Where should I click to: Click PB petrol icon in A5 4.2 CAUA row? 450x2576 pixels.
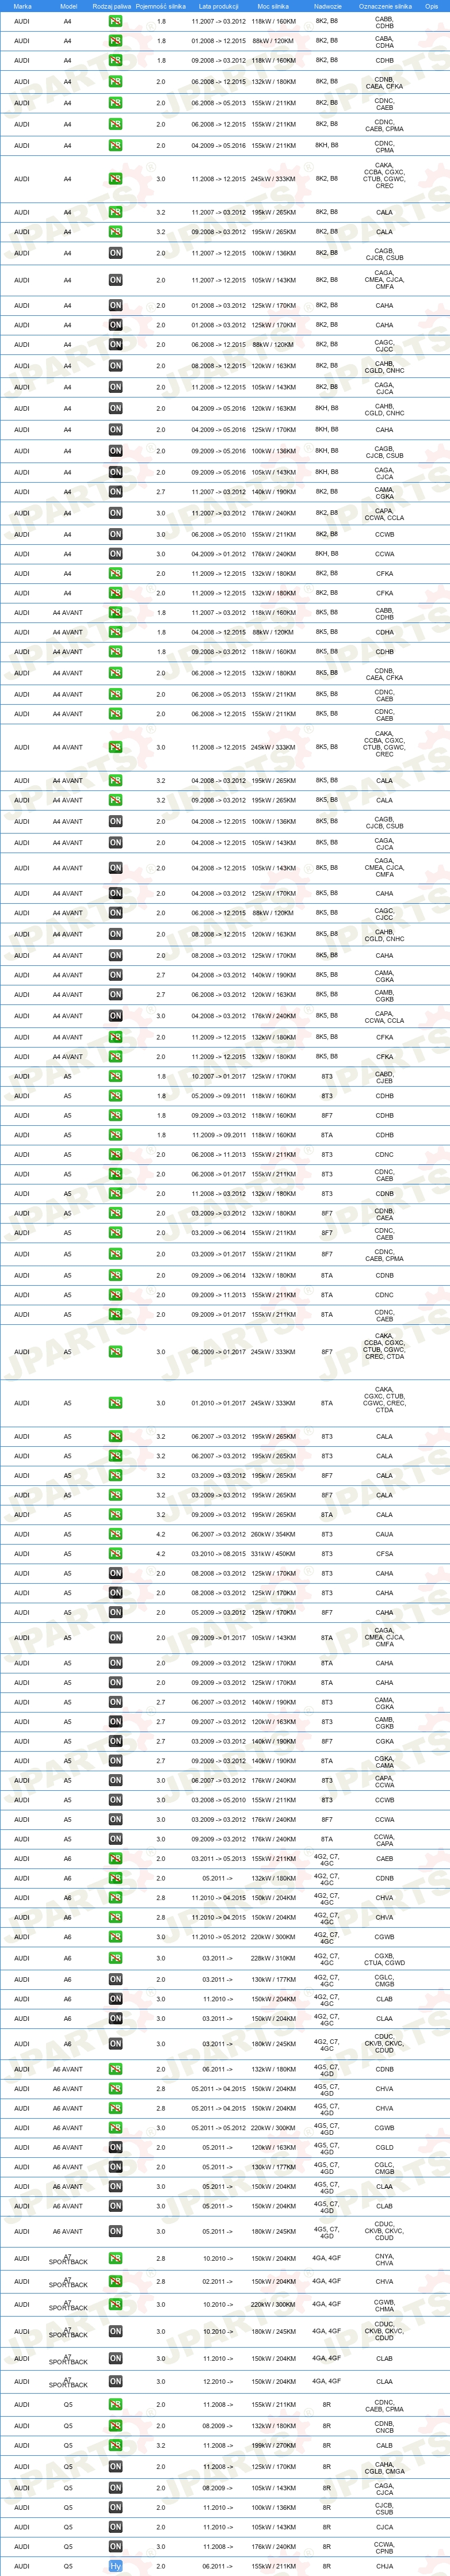(x=115, y=1534)
